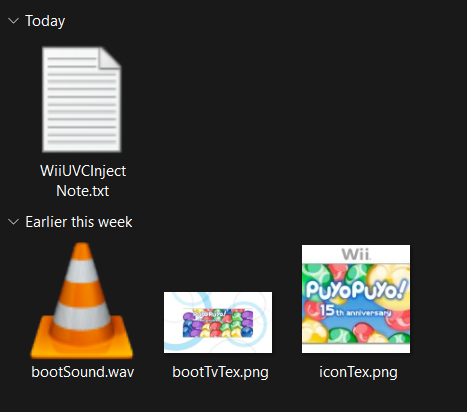
Task: Click the Earlier this week header label
Action: [79, 222]
